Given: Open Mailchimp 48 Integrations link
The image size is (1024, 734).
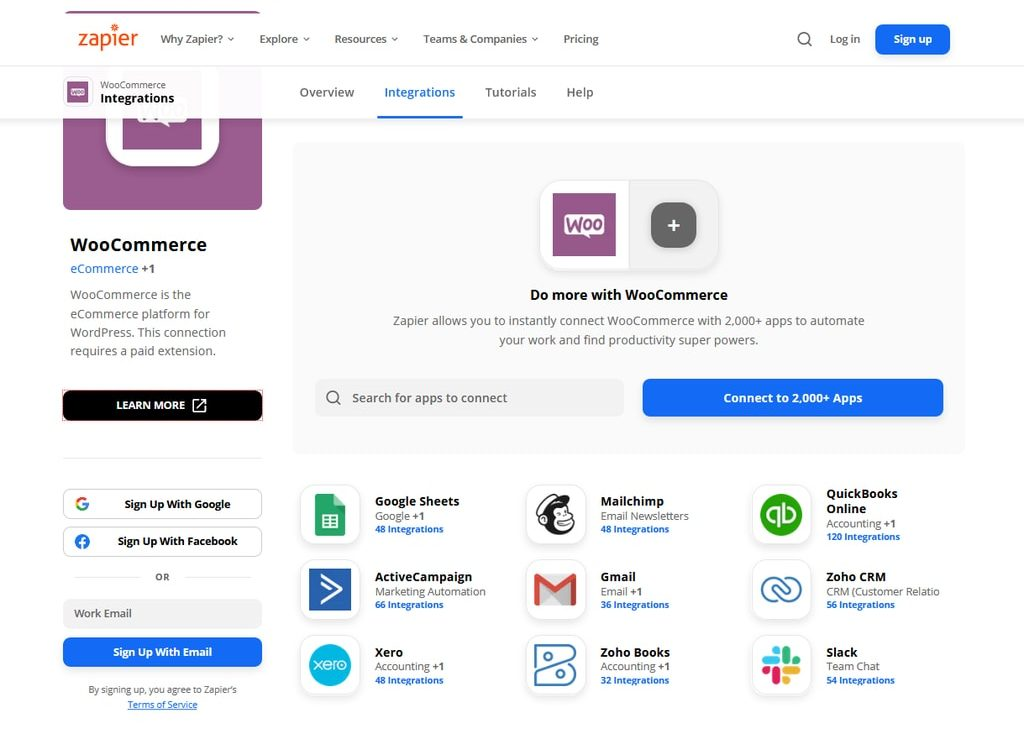Looking at the screenshot, I should (635, 529).
